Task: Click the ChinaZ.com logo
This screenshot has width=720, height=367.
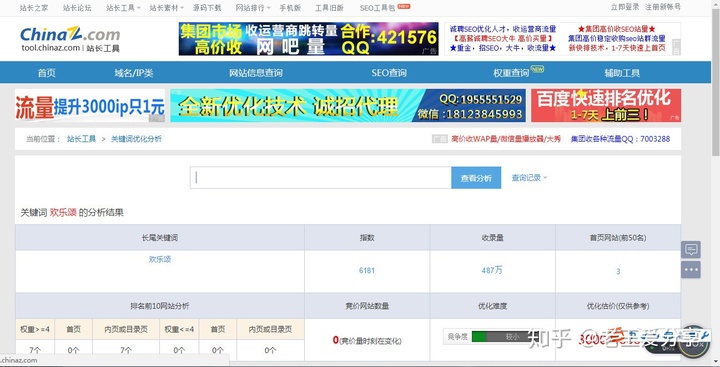Action: point(70,39)
